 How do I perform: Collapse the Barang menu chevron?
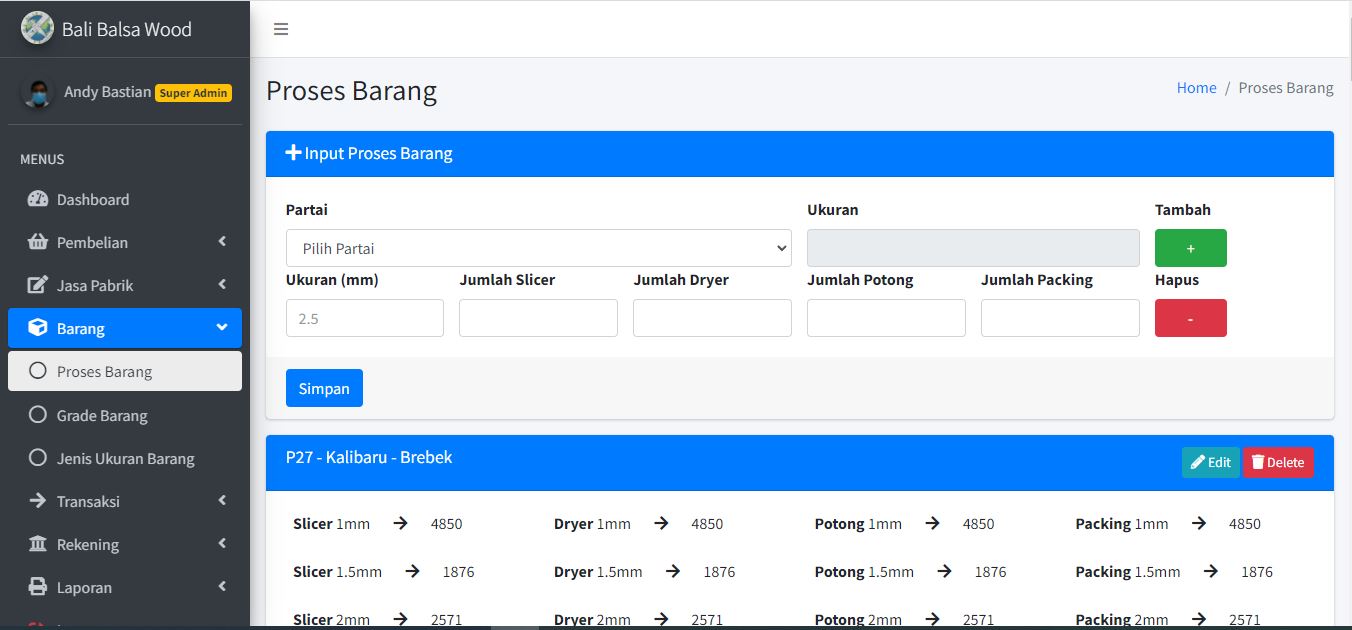click(x=222, y=328)
